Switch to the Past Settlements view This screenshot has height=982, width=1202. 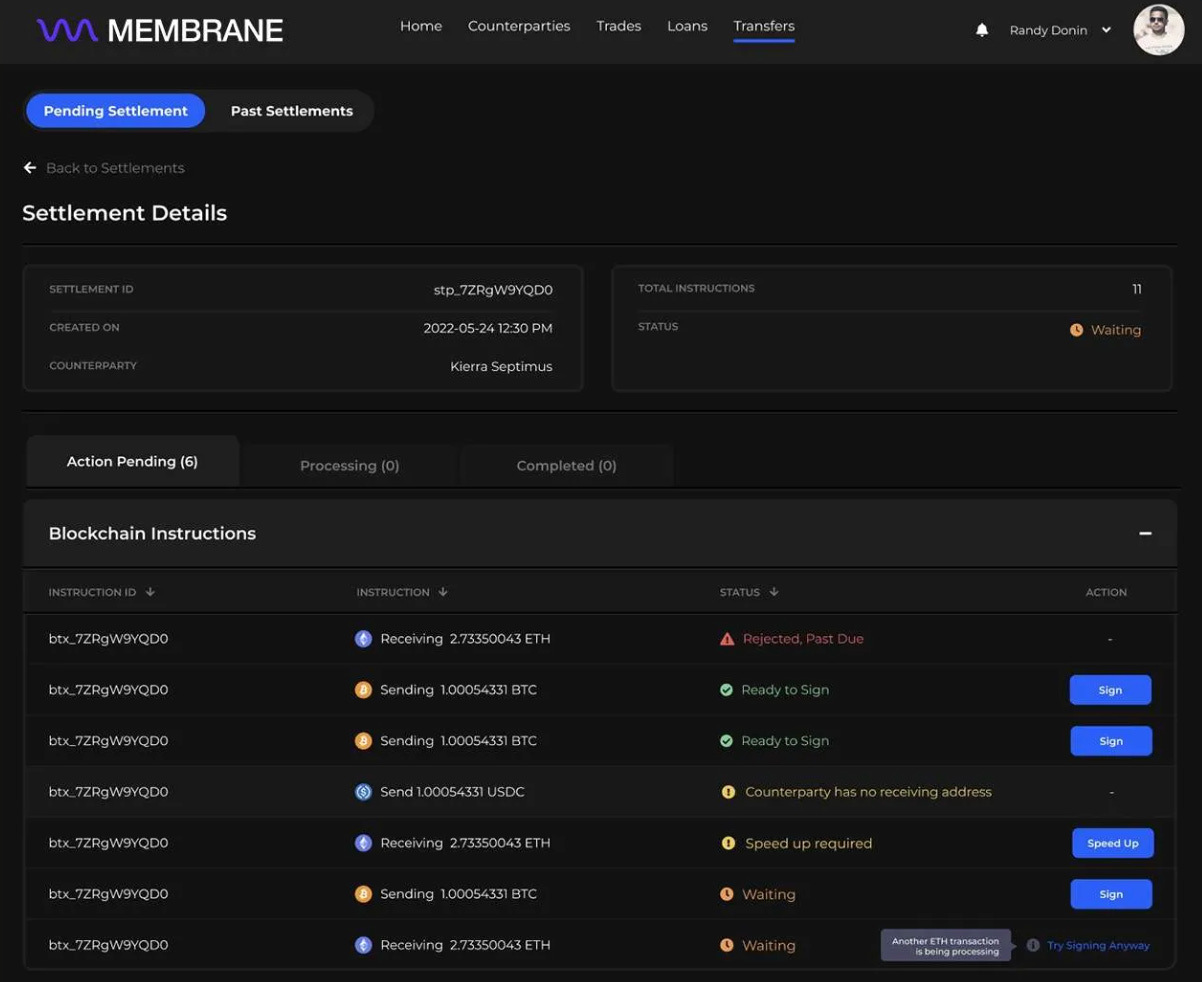click(291, 110)
